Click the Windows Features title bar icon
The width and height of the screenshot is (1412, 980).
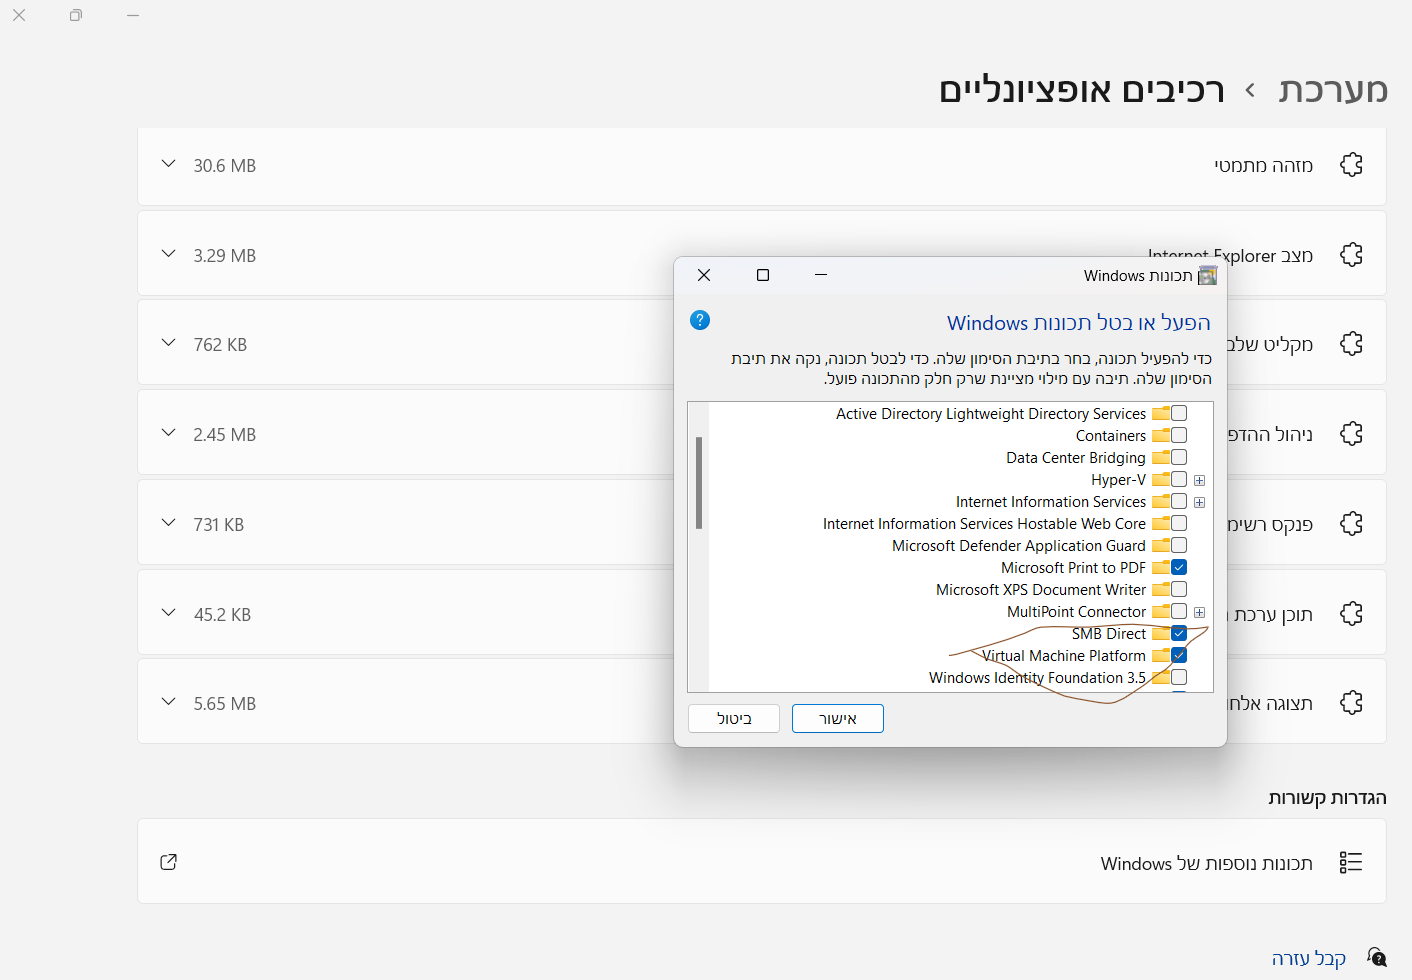(1208, 276)
